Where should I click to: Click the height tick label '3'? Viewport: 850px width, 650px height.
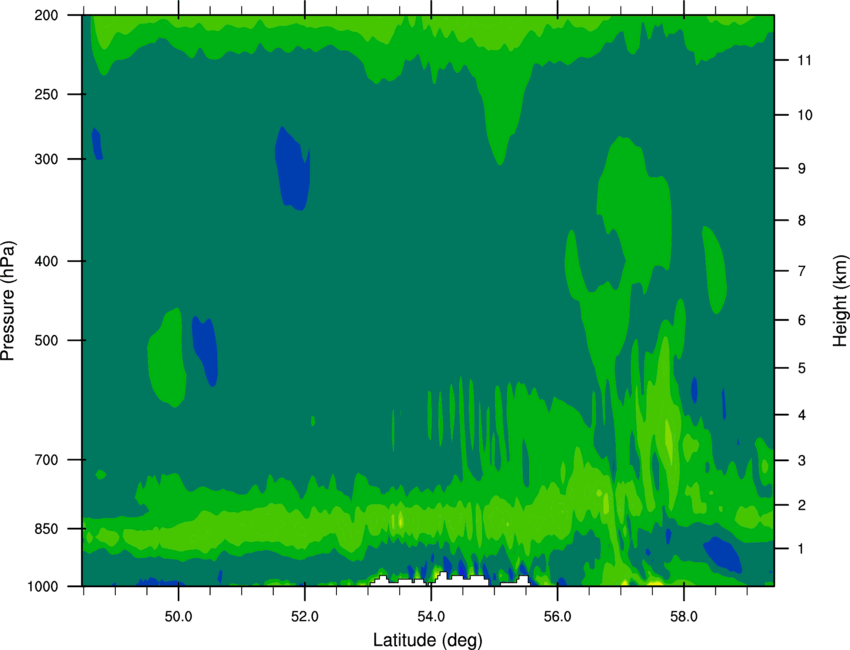pos(802,460)
